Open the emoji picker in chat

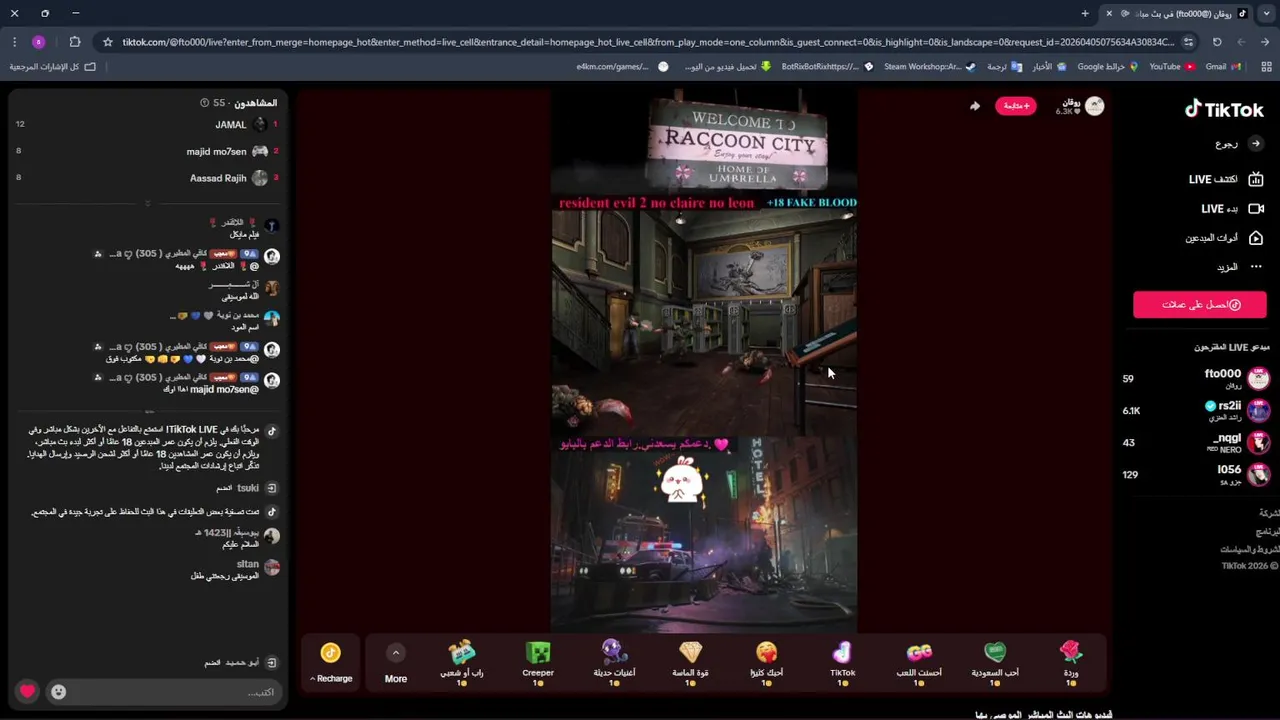coord(59,692)
